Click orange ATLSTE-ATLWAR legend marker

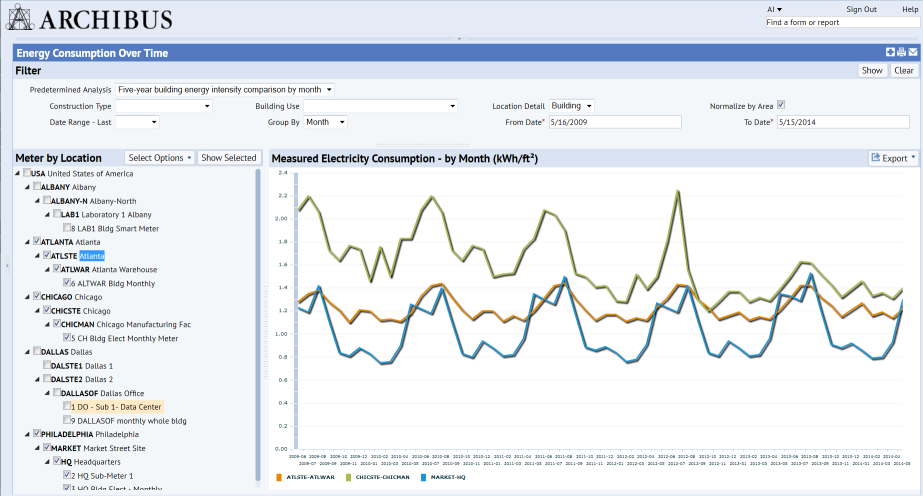[x=279, y=477]
